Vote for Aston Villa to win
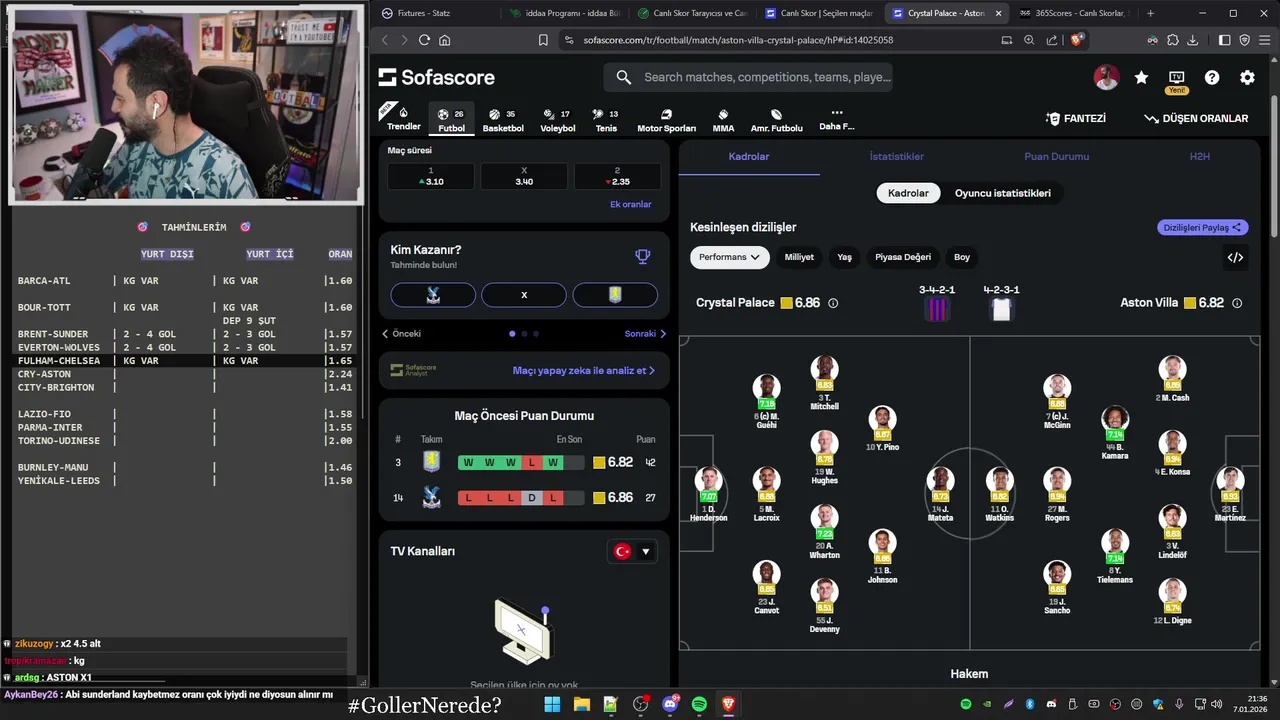 click(615, 295)
